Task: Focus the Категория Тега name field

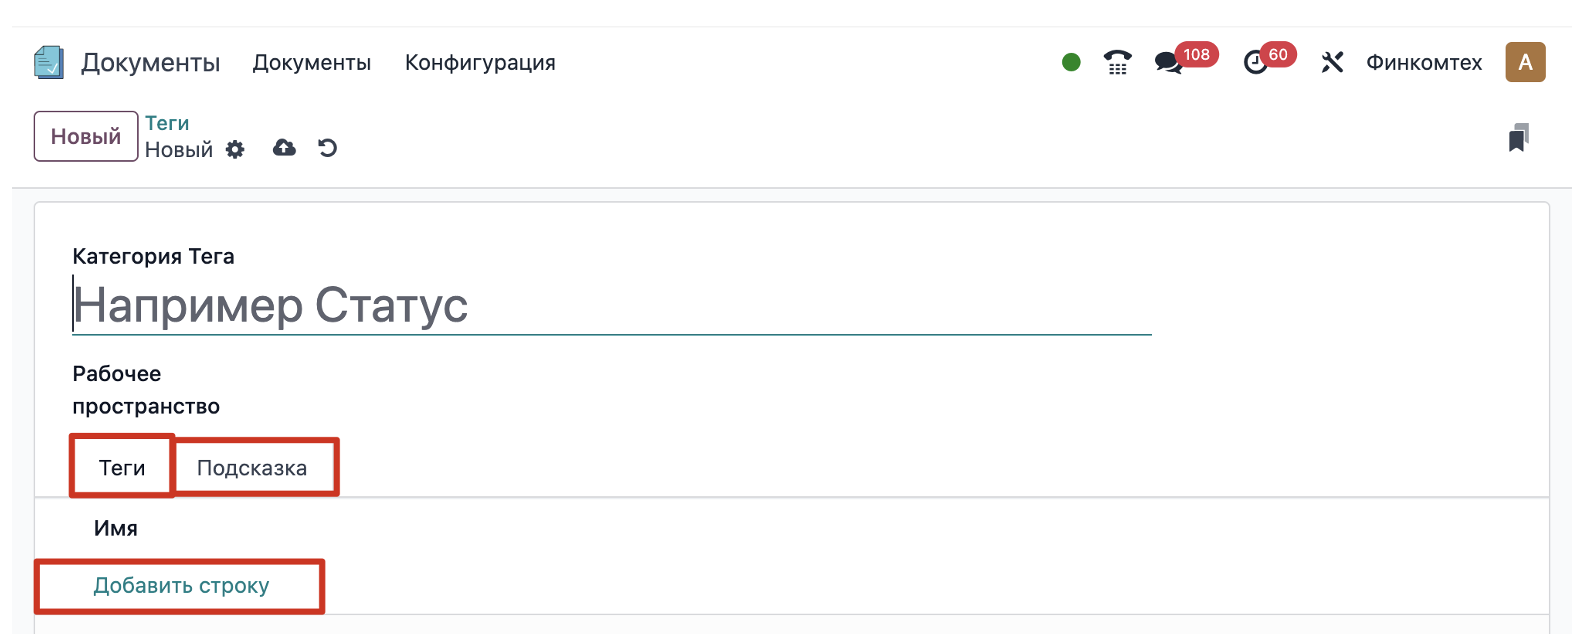Action: [x=610, y=306]
